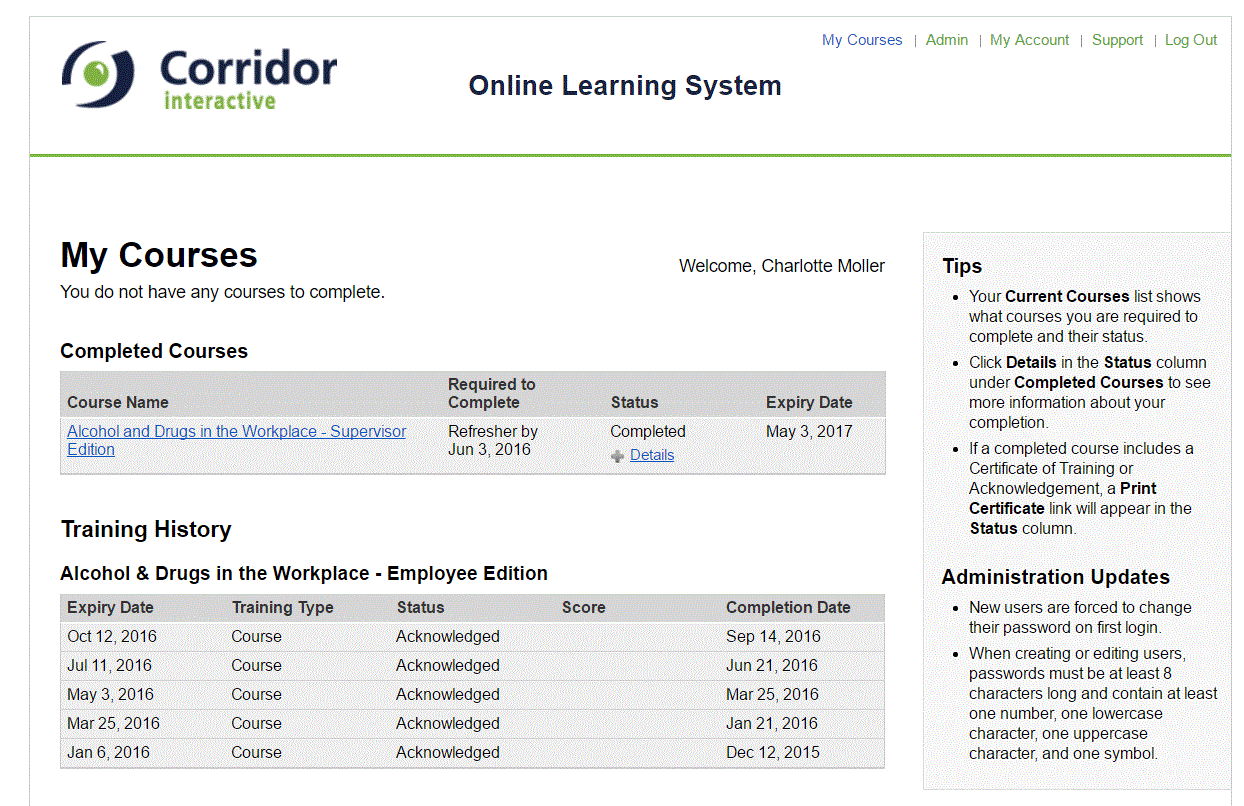Click the Score column header
The image size is (1244, 806).
click(583, 607)
